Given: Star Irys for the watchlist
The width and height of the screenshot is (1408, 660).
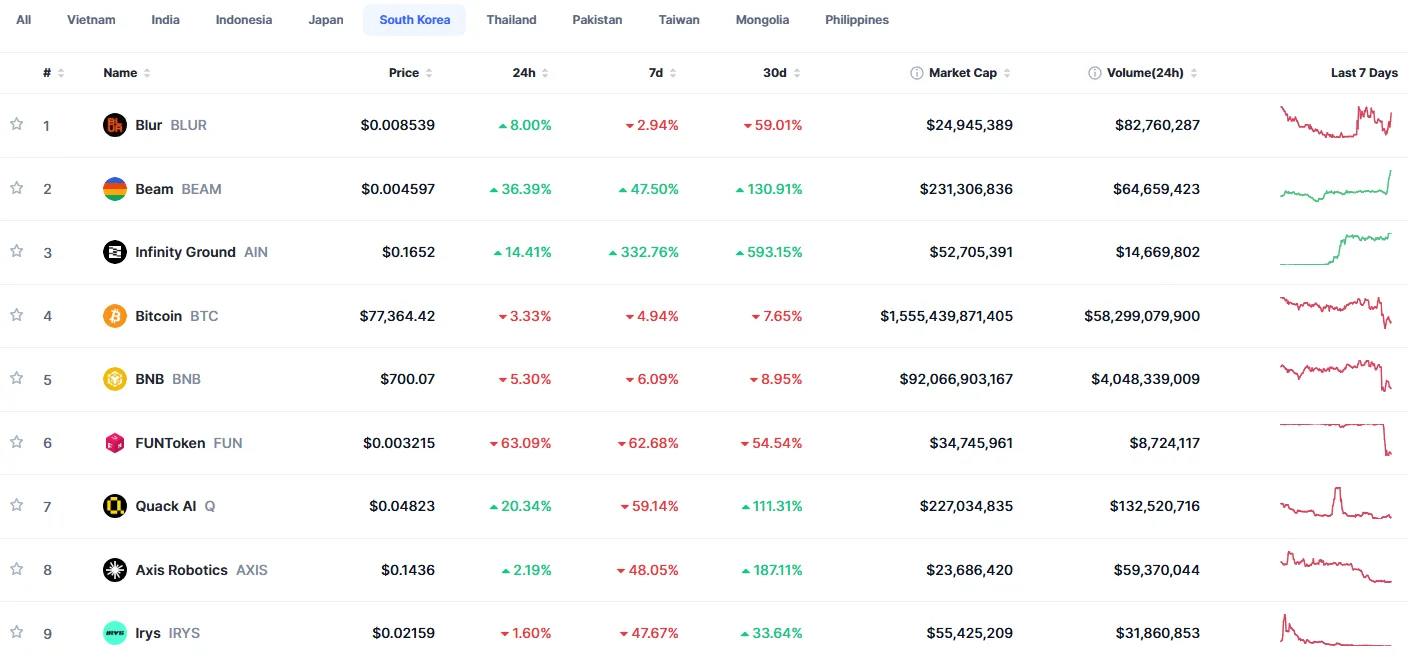Looking at the screenshot, I should point(16,632).
